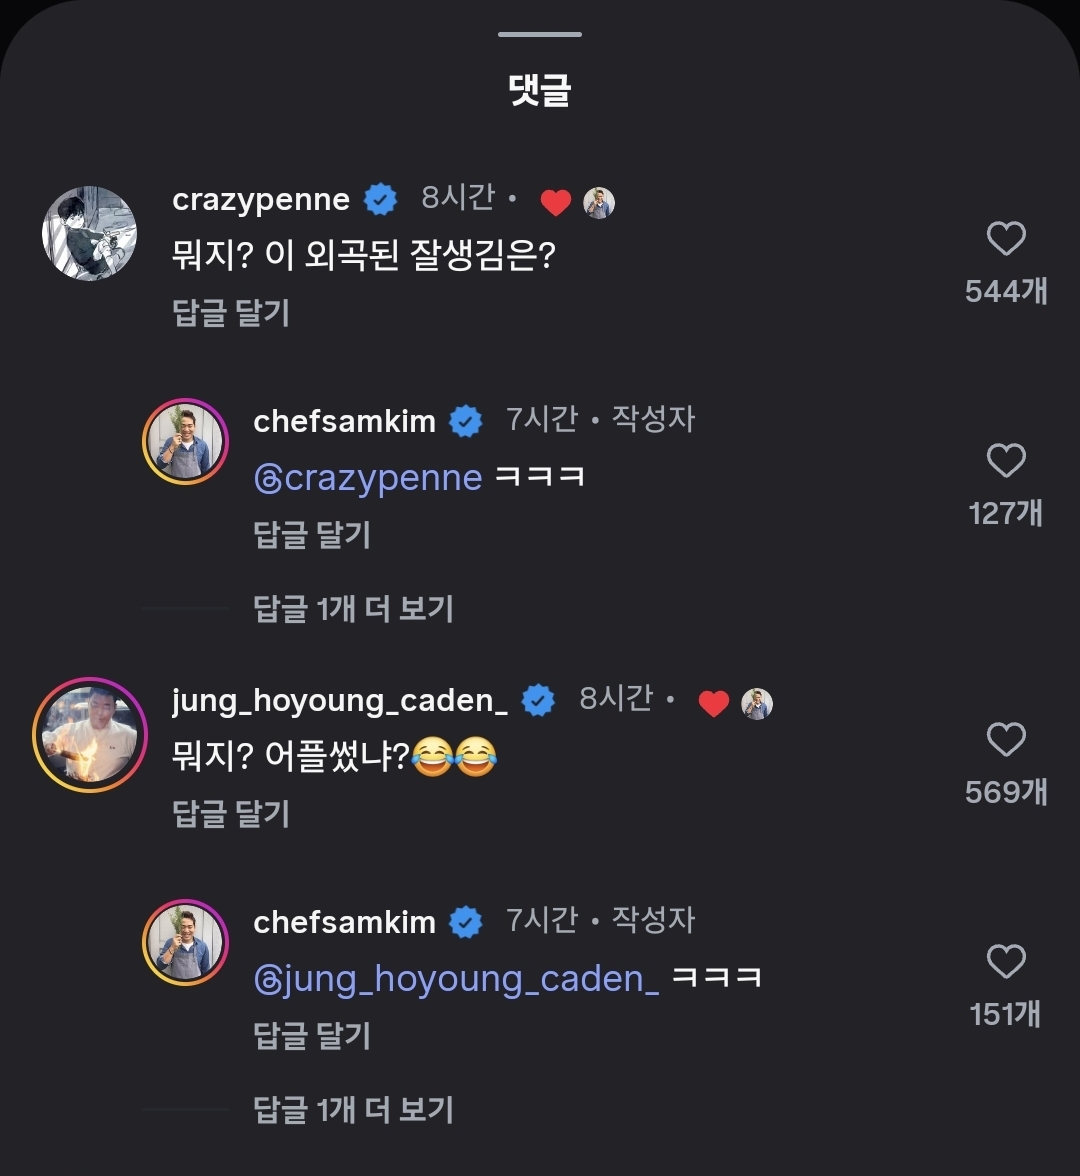Tap the drag handle above 댓글 title

(540, 35)
